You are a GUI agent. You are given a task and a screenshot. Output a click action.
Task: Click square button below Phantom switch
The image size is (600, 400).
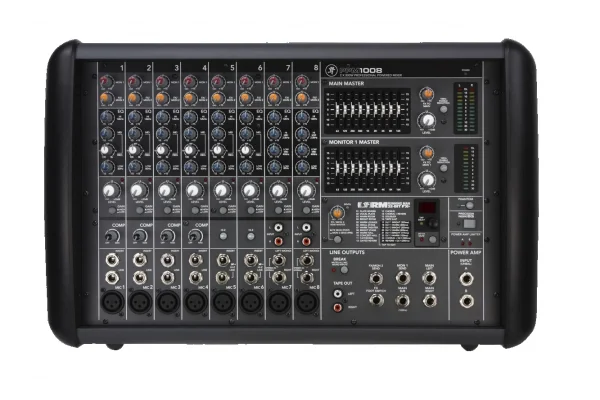(x=469, y=224)
